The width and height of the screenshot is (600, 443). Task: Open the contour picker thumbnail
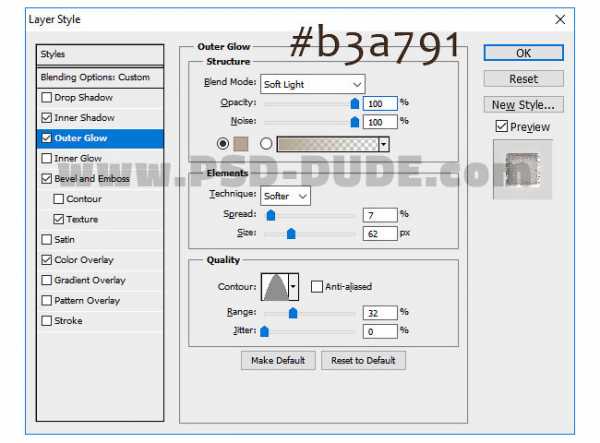274,287
